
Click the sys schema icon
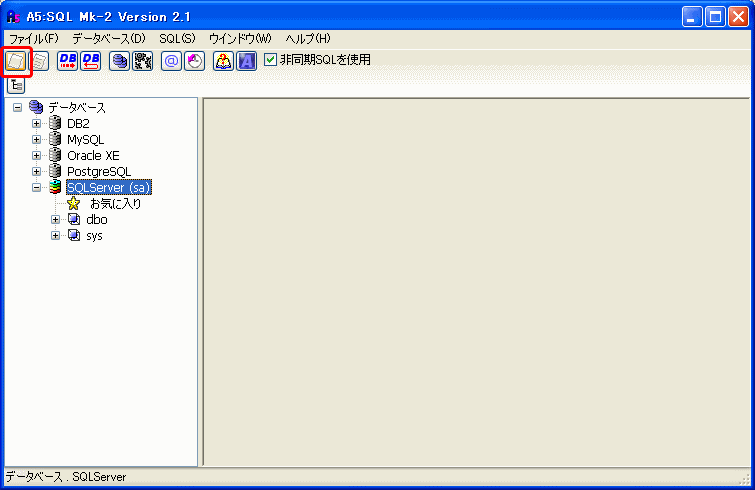point(74,235)
